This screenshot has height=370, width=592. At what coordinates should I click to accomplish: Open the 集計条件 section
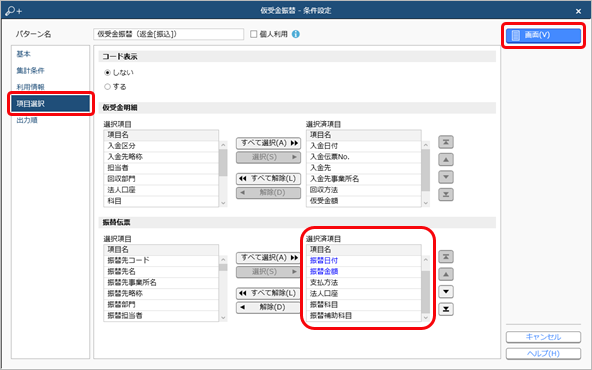[x=30, y=71]
